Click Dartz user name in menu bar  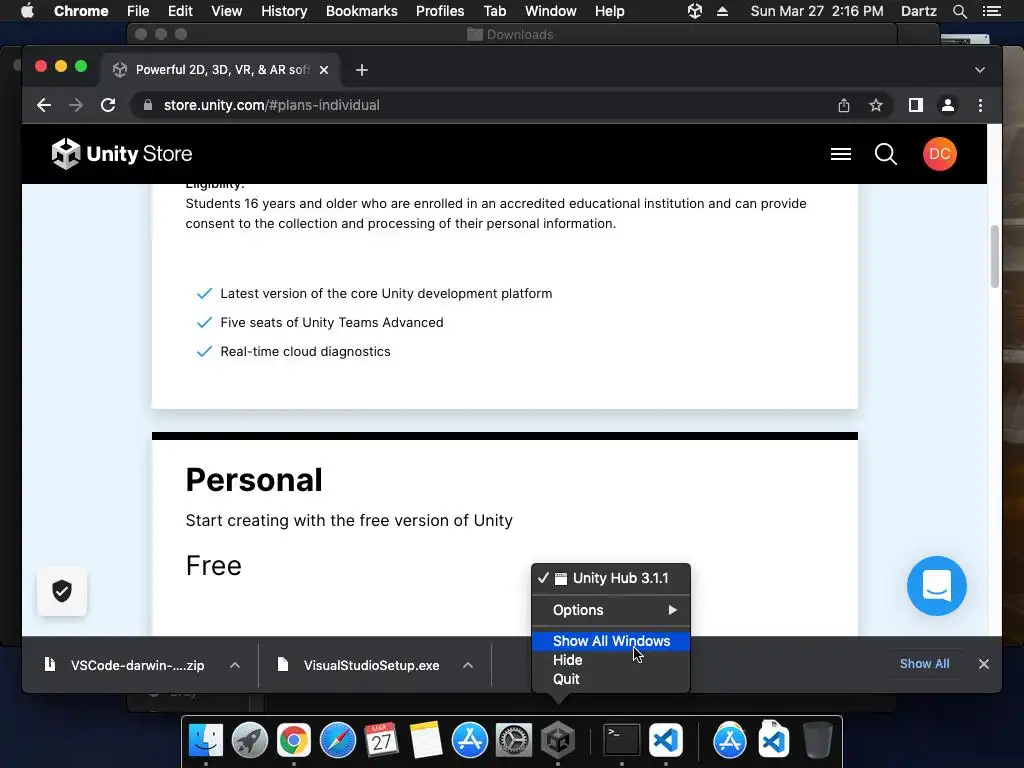(x=918, y=11)
